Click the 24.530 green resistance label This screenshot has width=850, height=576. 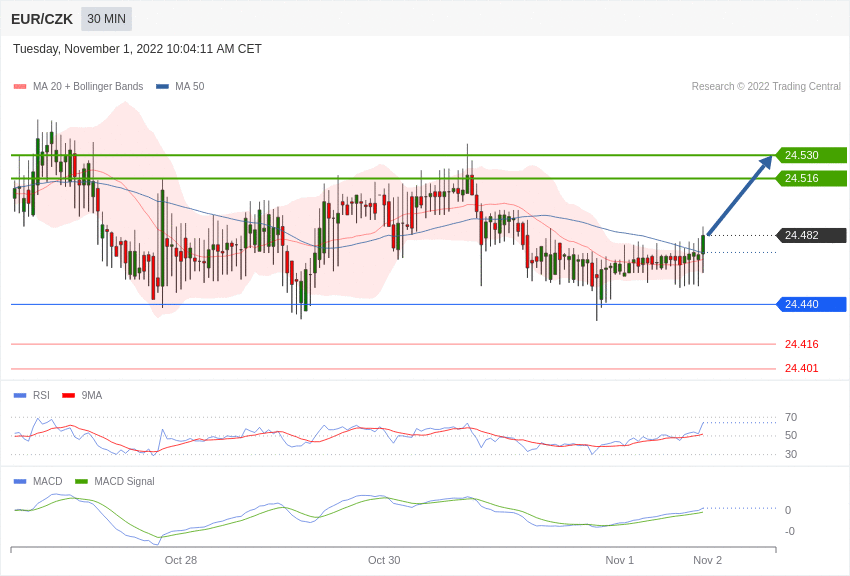point(812,155)
